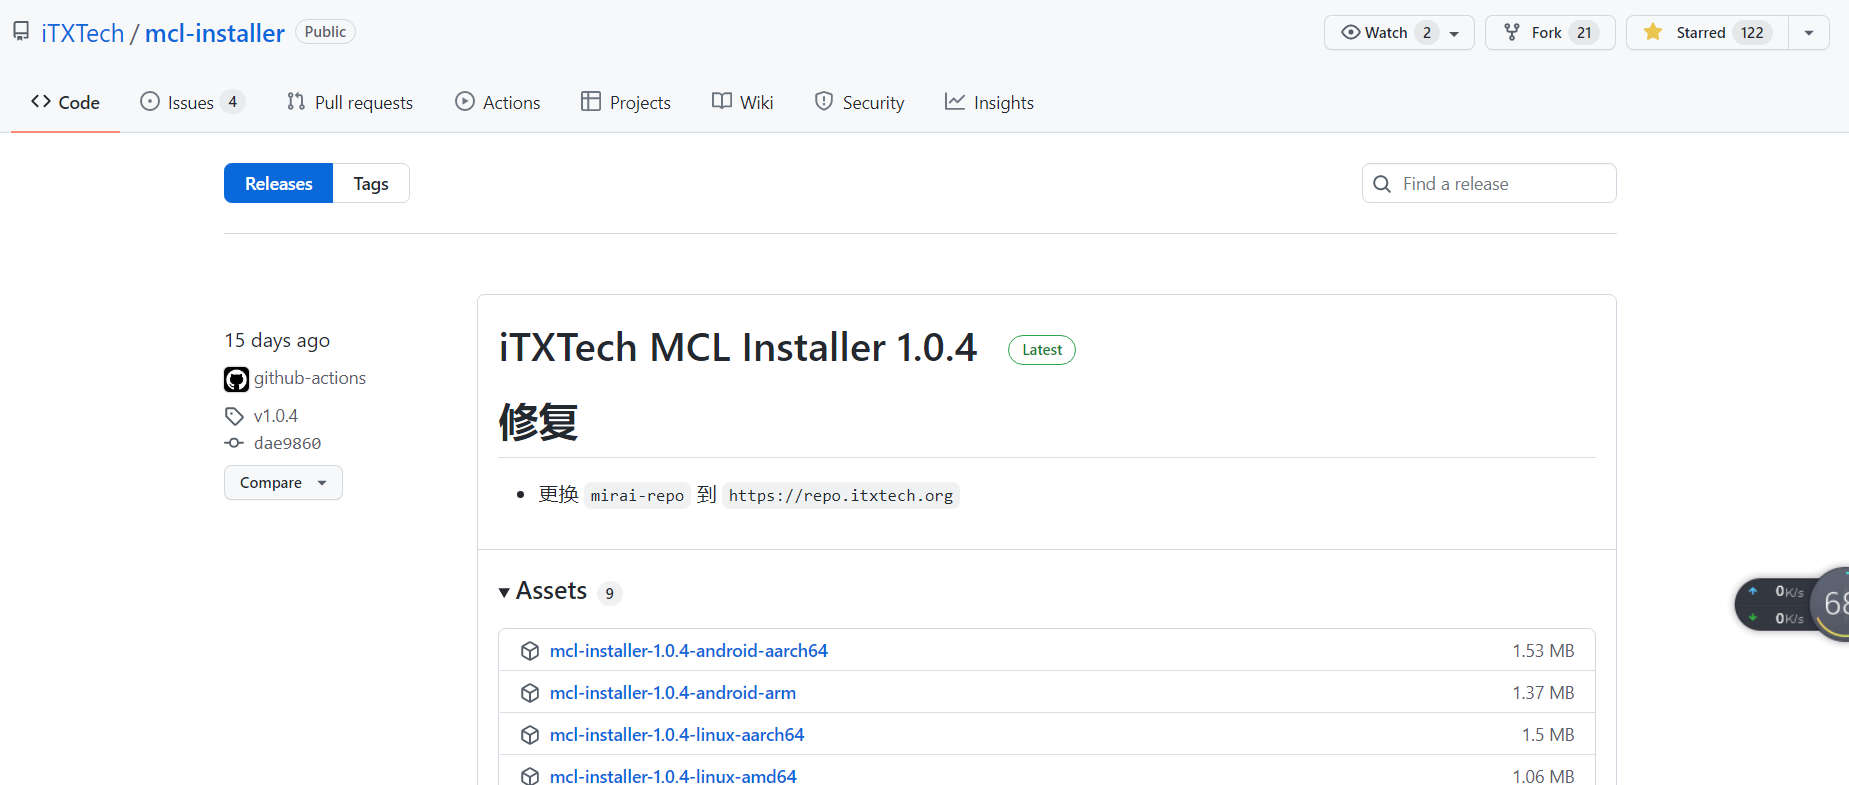Viewport: 1849px width, 785px height.
Task: Click package icon for linux-amd64 asset
Action: (x=530, y=776)
